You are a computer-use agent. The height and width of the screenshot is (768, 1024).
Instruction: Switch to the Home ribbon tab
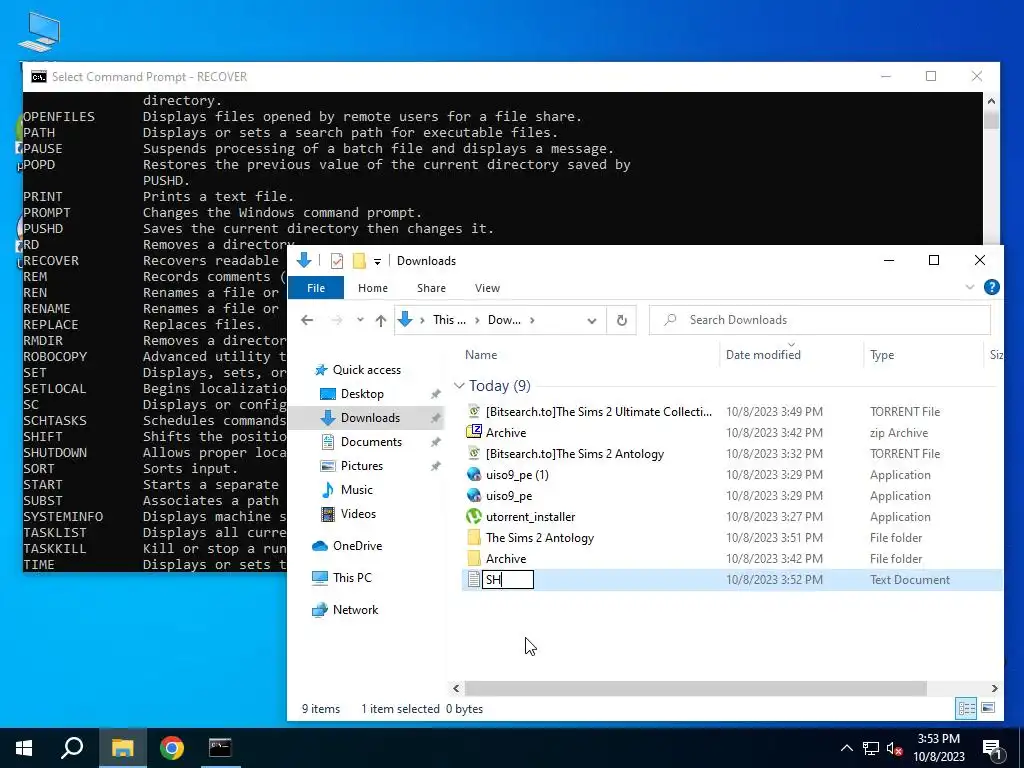coord(373,288)
